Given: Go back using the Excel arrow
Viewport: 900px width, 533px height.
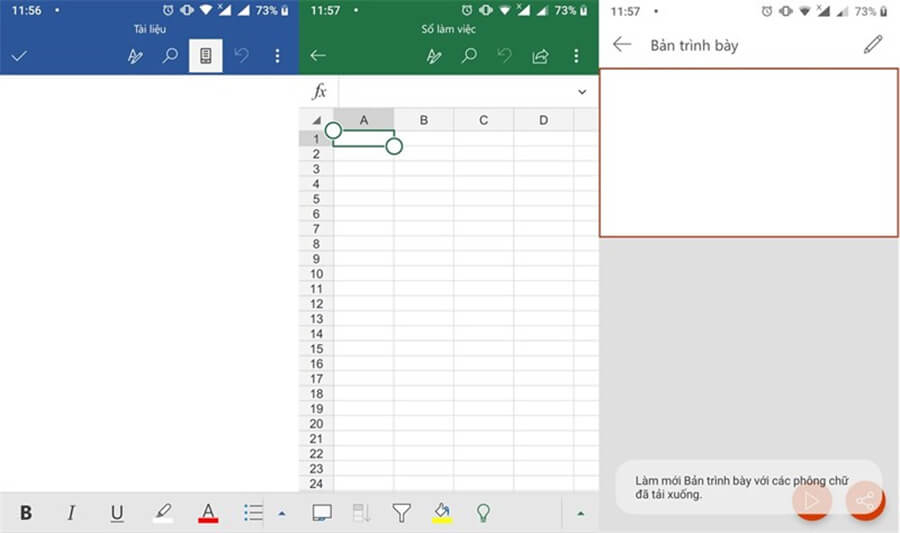Looking at the screenshot, I should tap(318, 55).
